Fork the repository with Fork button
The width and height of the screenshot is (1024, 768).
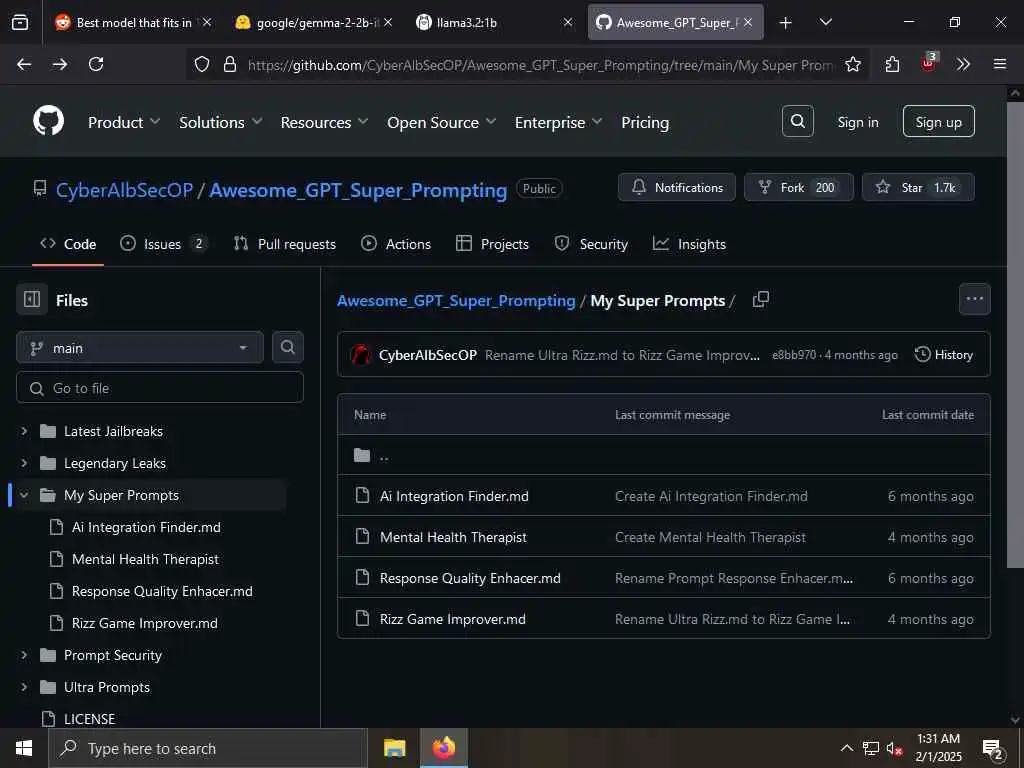(799, 187)
